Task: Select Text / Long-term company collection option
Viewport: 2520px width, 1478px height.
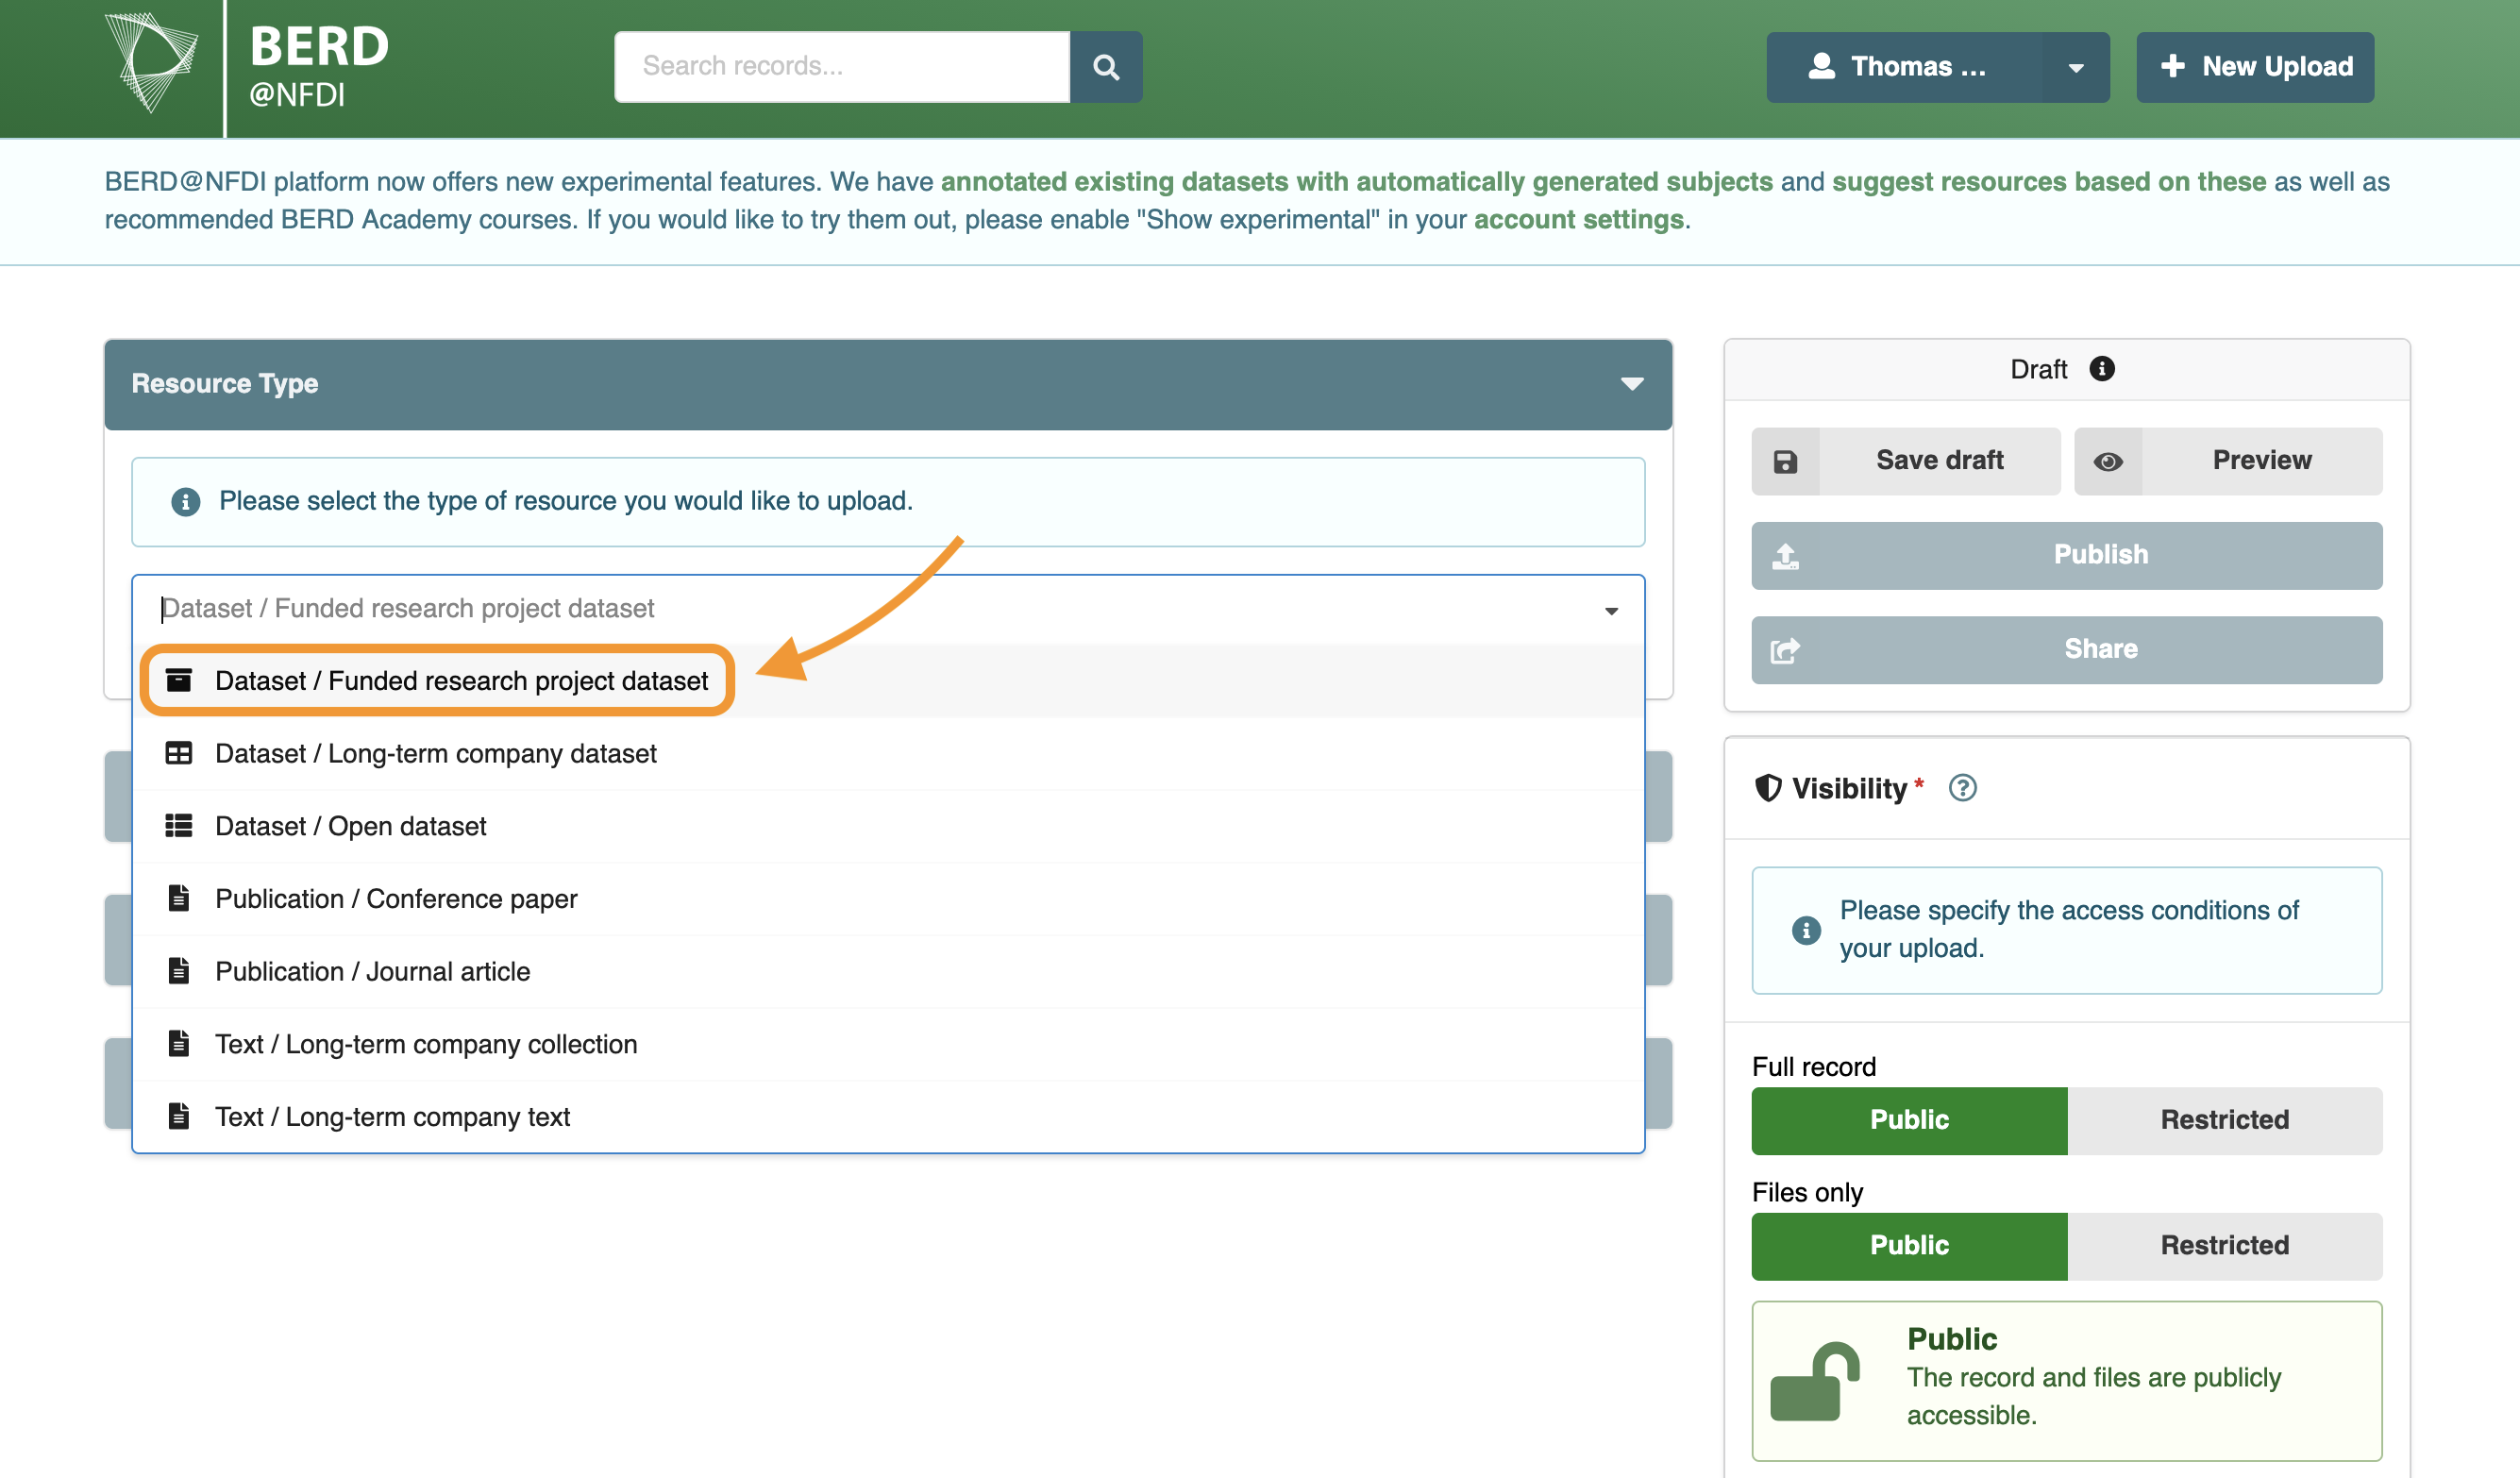Action: tap(888, 1044)
